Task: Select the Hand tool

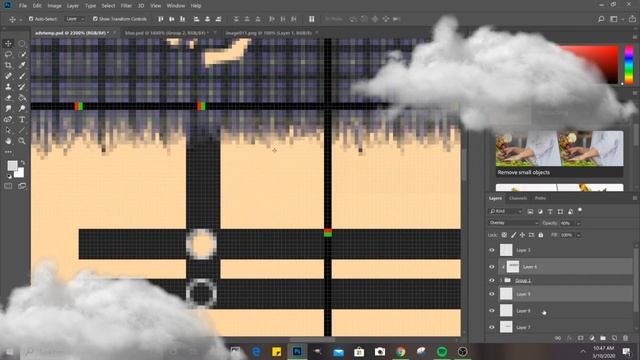Action: [8, 141]
